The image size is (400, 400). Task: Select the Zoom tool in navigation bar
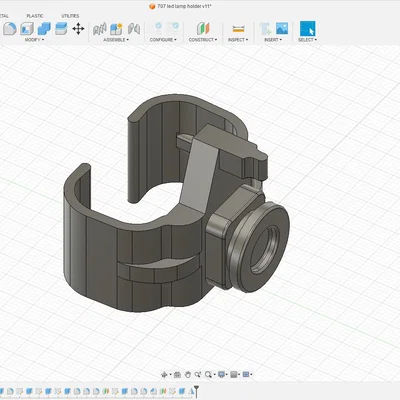point(198,375)
